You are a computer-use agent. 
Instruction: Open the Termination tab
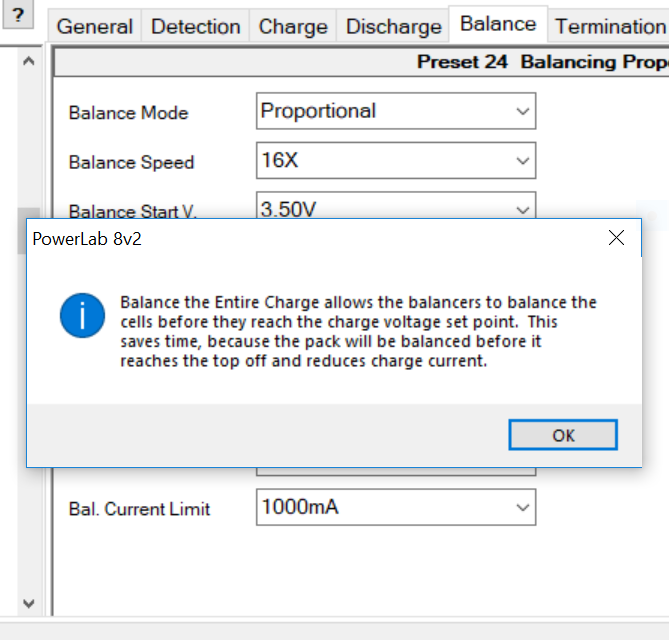coord(609,26)
